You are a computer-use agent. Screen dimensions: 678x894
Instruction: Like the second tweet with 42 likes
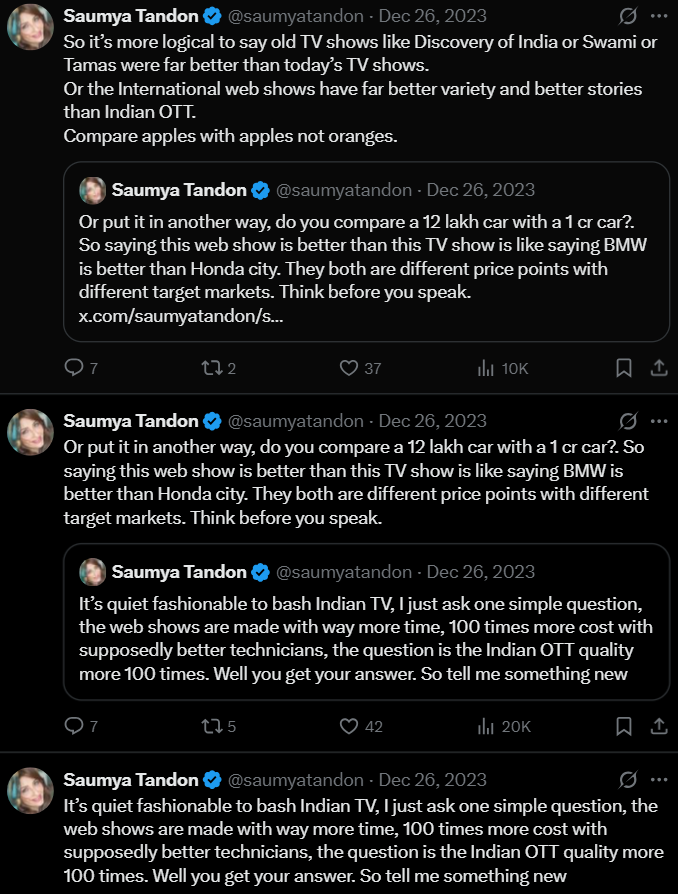coord(349,726)
